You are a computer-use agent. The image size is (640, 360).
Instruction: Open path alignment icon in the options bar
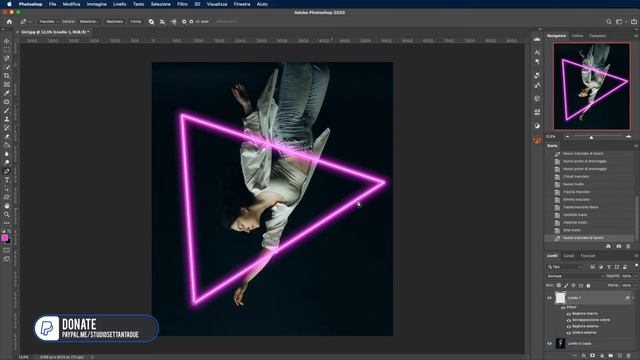(162, 22)
